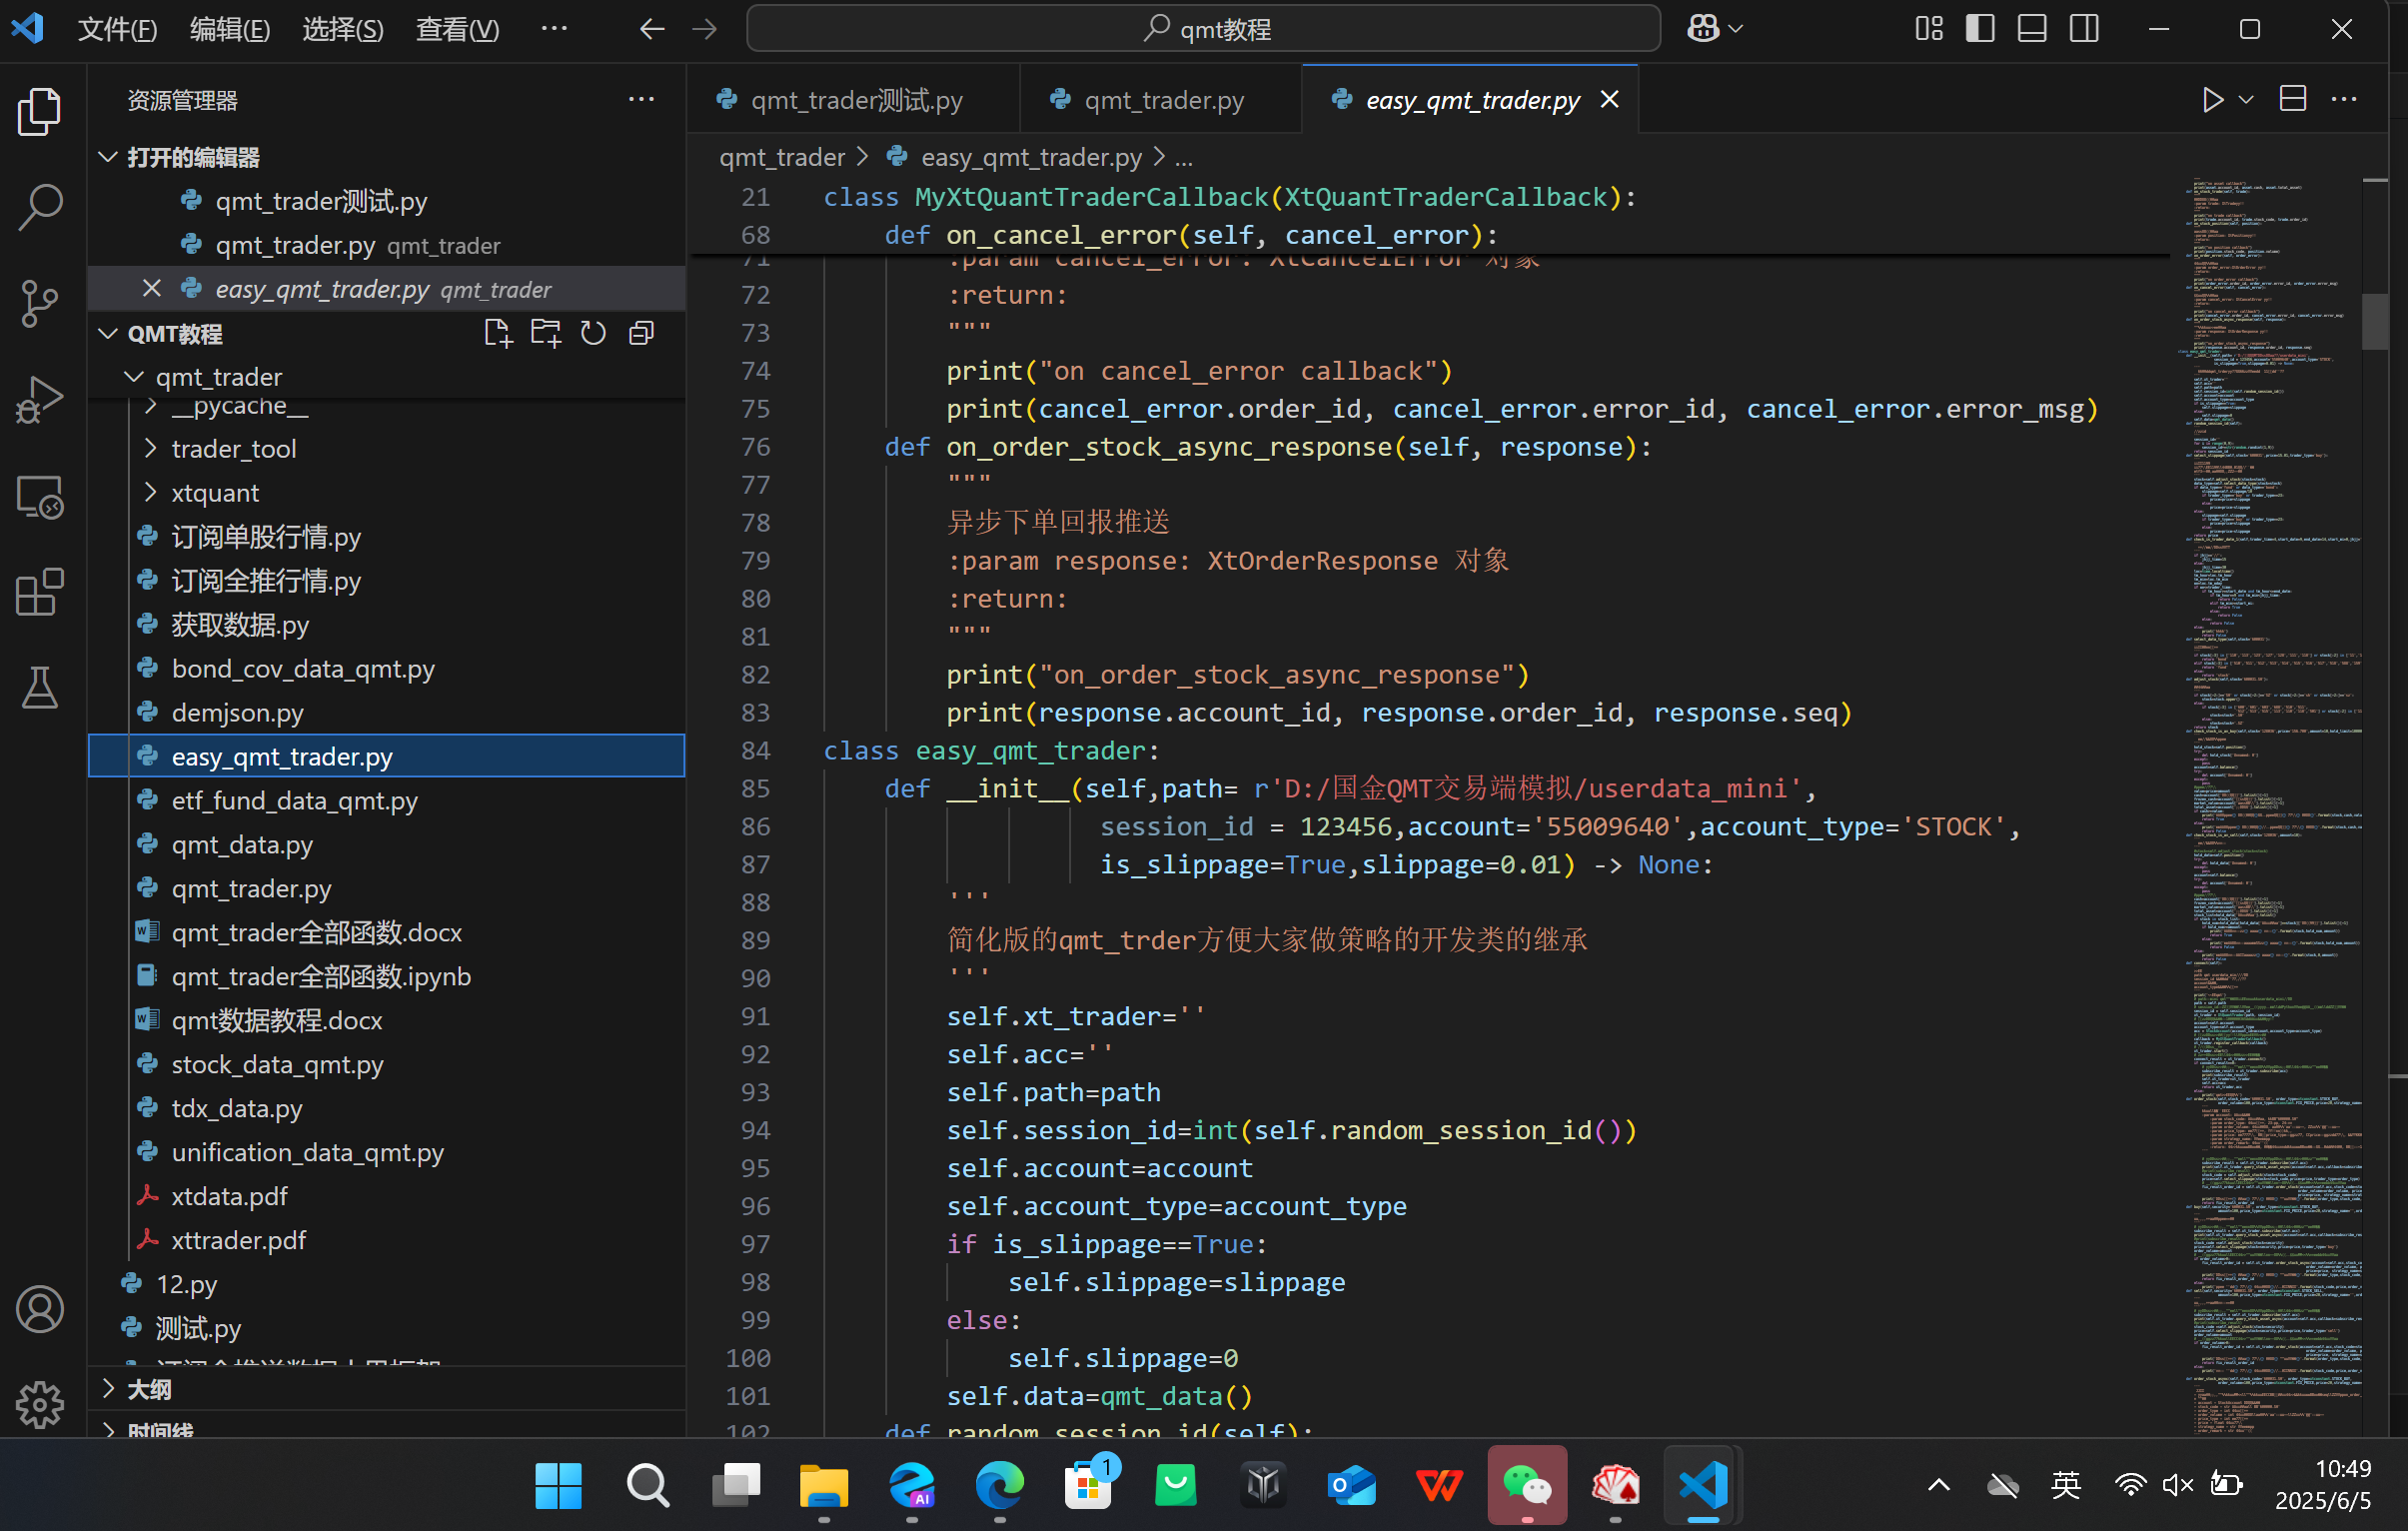The width and height of the screenshot is (2408, 1531).
Task: Open 订阅单股行情.py file
Action: tap(387, 537)
